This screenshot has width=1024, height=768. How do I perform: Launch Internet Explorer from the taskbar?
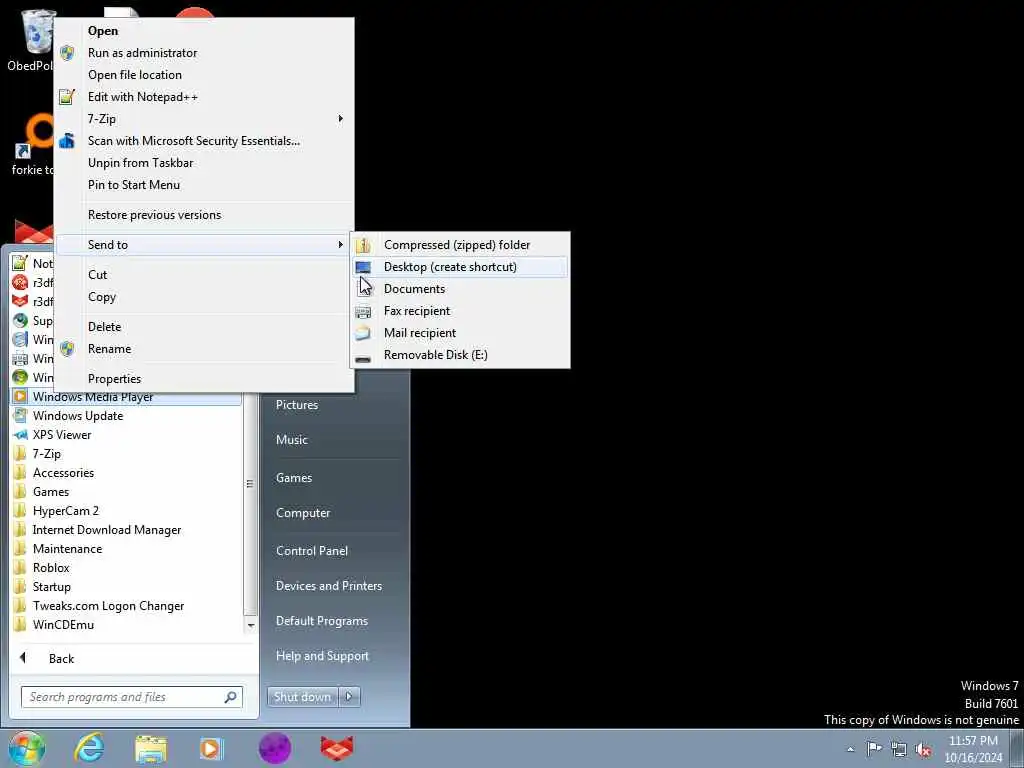(x=89, y=748)
